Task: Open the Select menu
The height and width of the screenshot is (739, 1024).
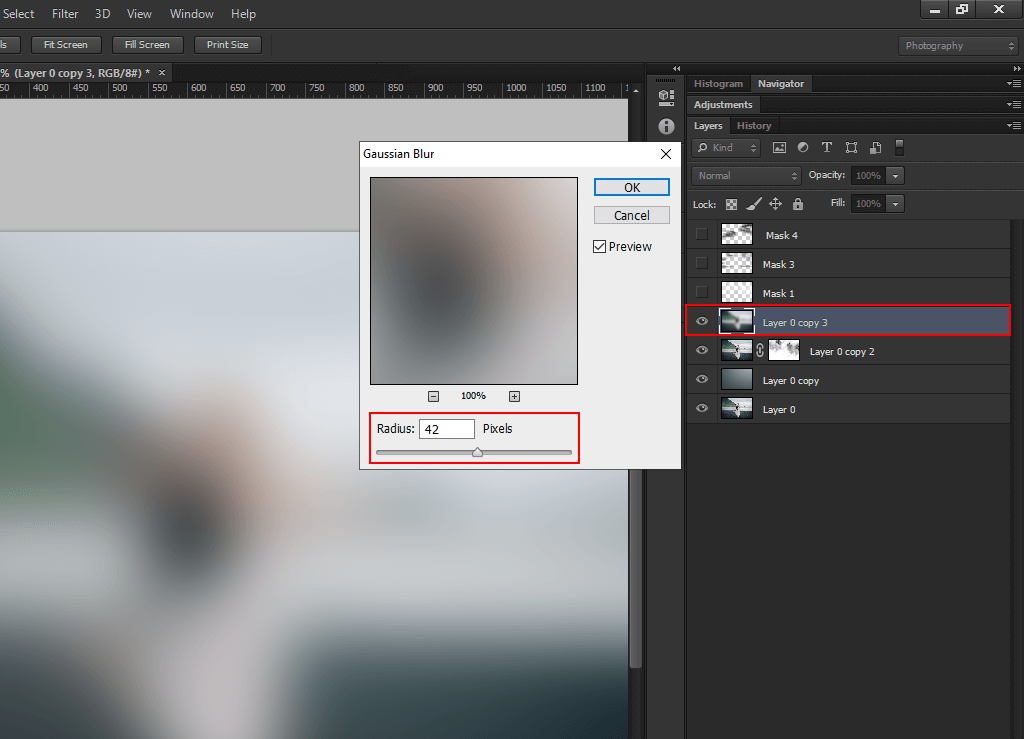Action: pos(18,14)
